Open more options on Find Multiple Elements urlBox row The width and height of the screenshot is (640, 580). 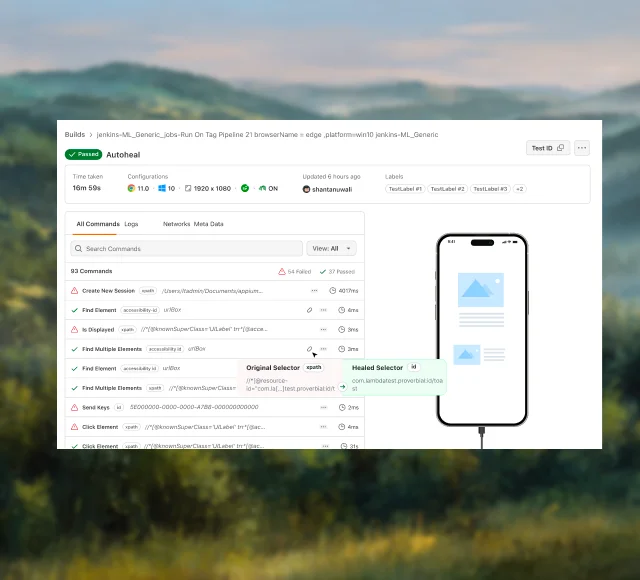click(323, 349)
